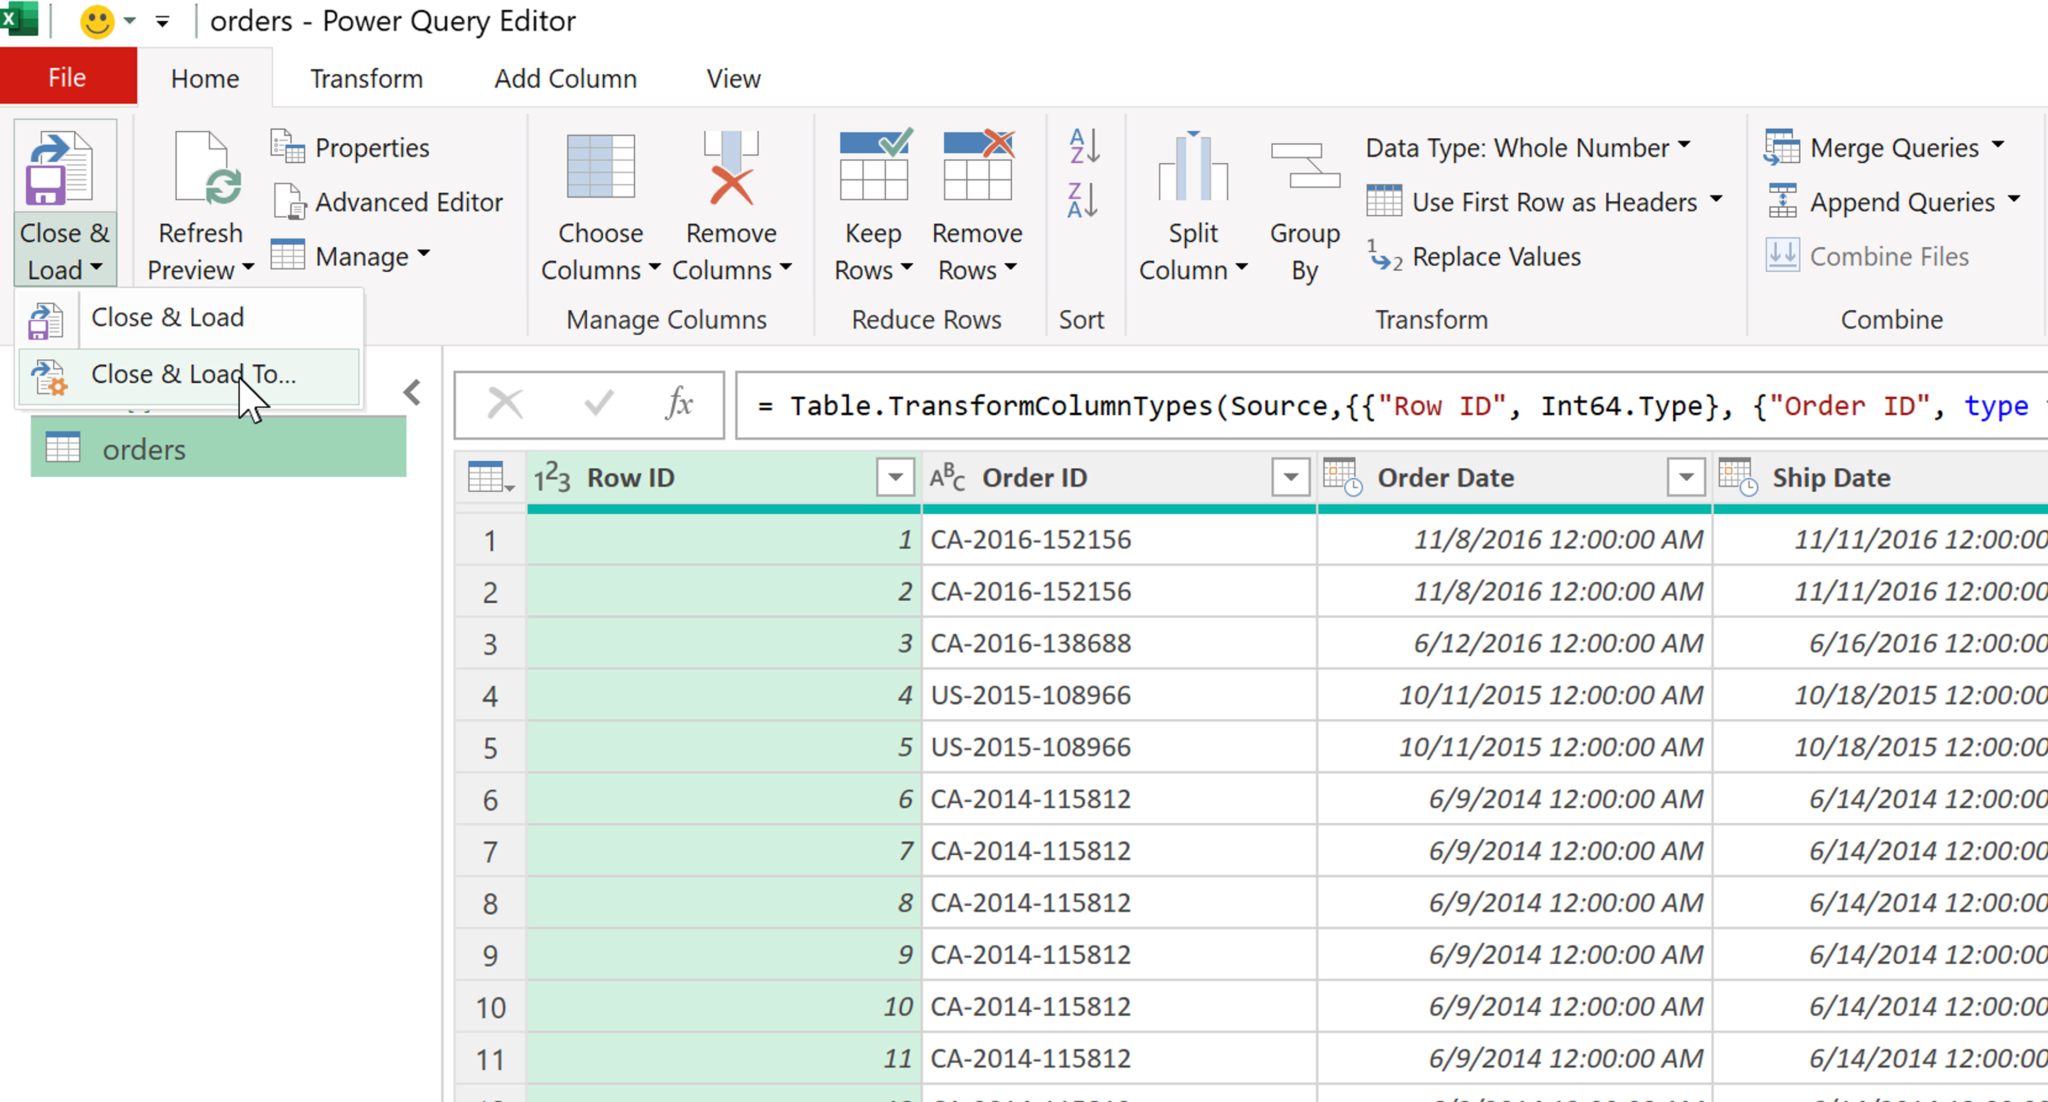Collapse the queries pane with the chevron

click(x=411, y=392)
